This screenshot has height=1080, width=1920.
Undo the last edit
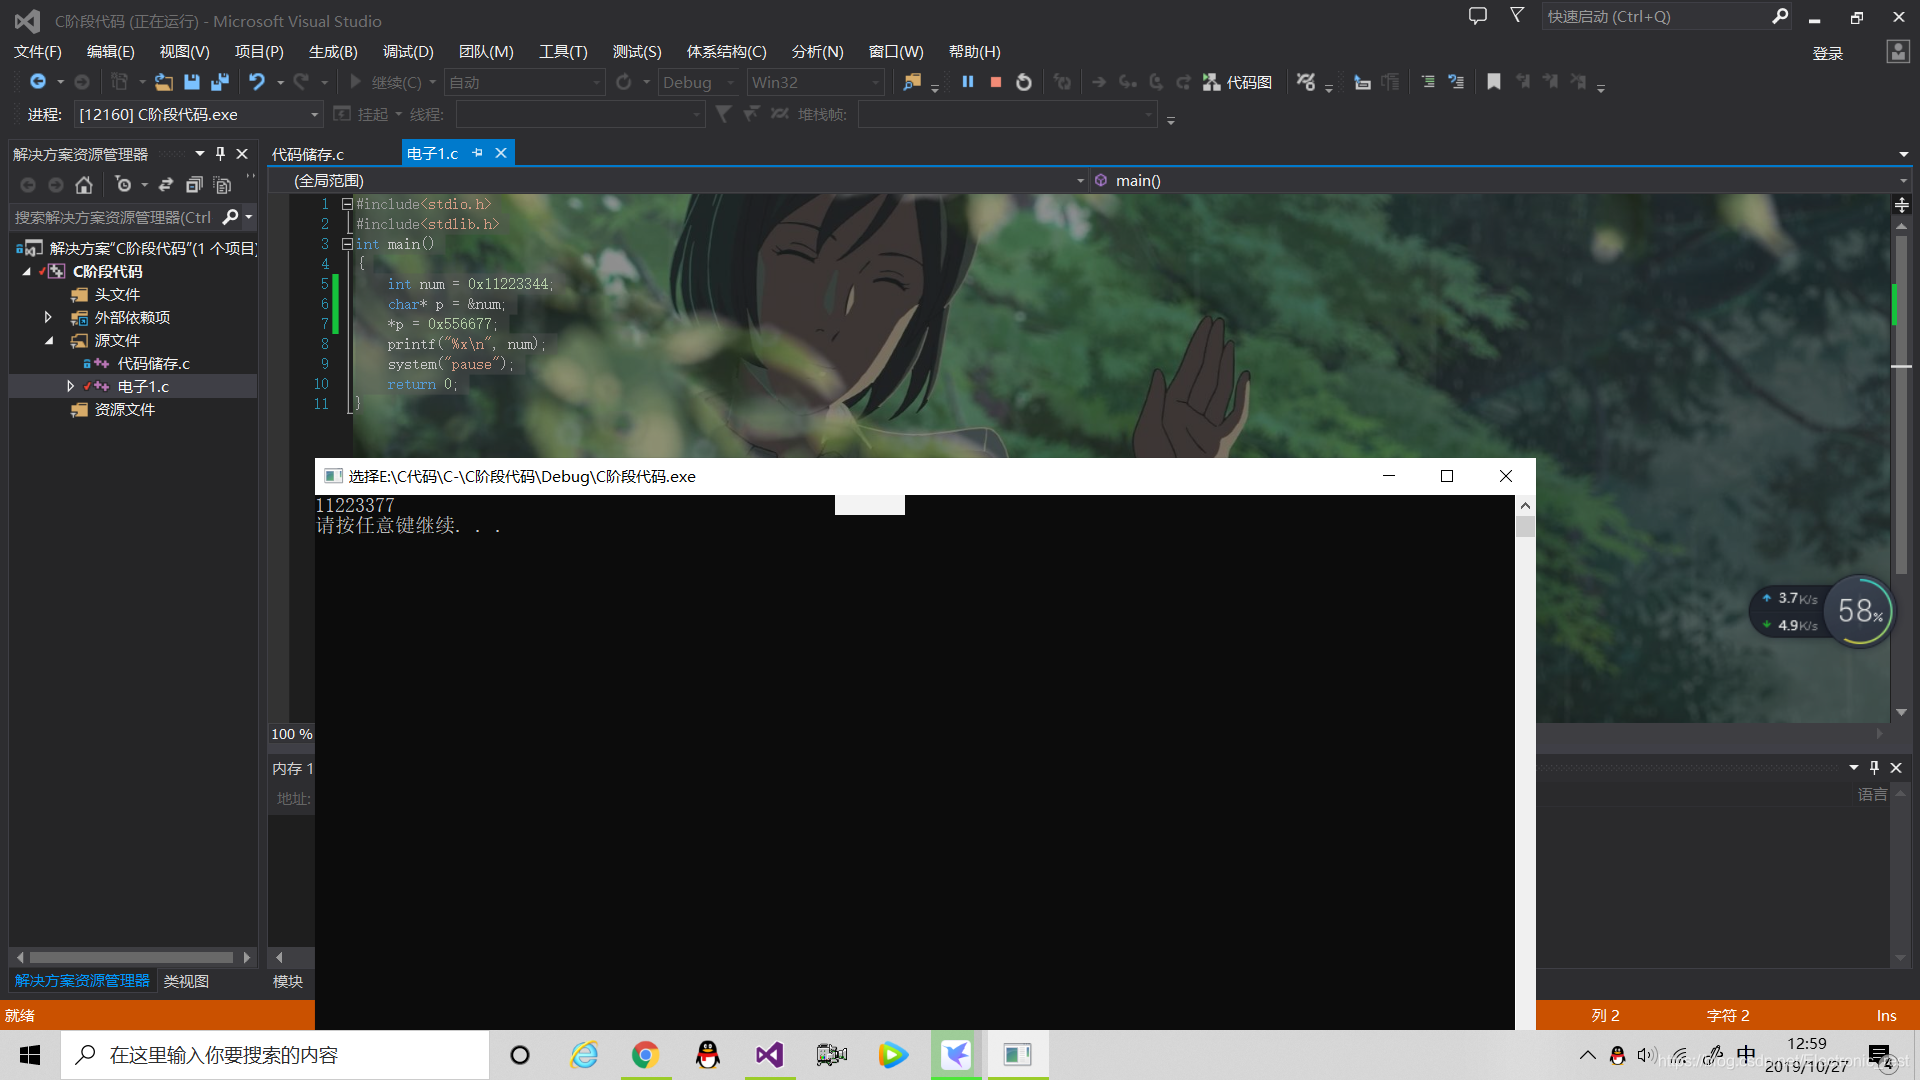click(x=257, y=82)
